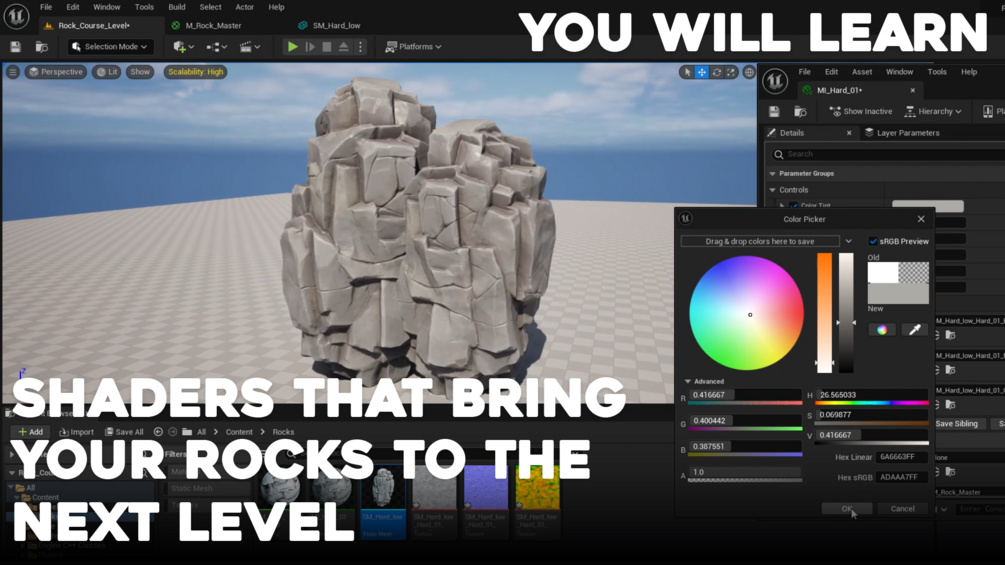Open the quick add content dropdown
Viewport: 1005px width, 565px height.
[183, 47]
